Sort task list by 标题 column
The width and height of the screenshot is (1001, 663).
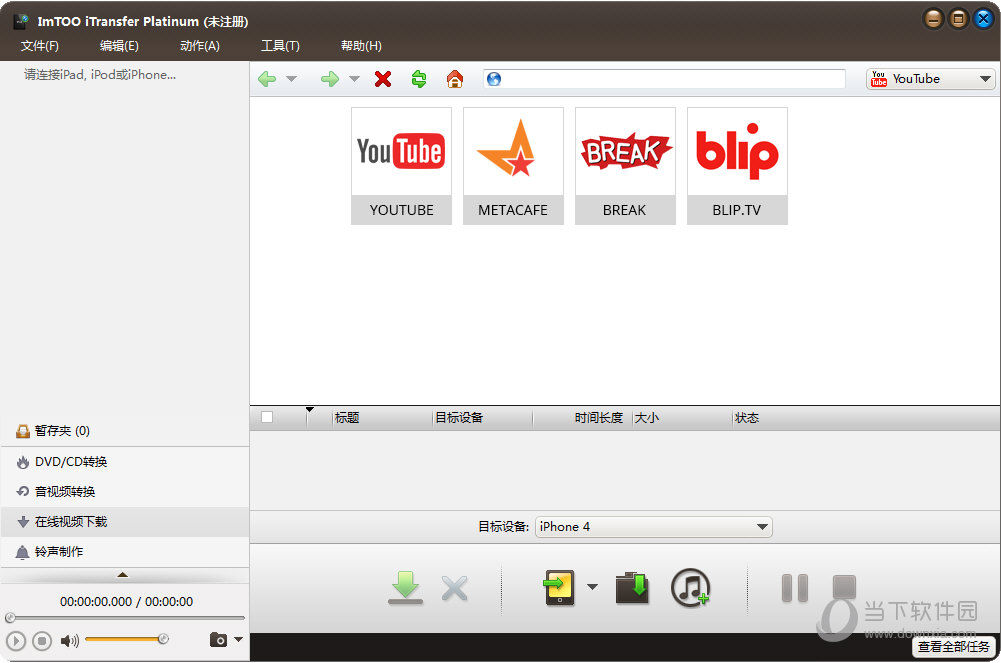382,418
